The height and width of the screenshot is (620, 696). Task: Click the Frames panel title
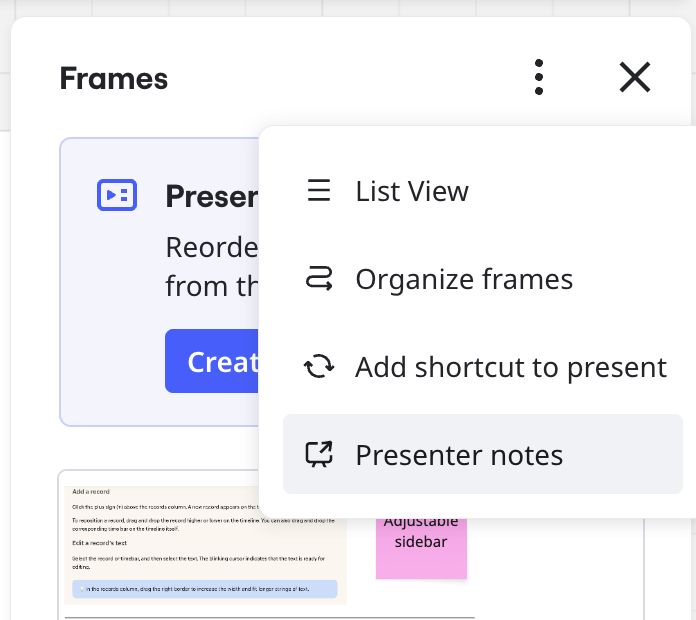[x=114, y=78]
